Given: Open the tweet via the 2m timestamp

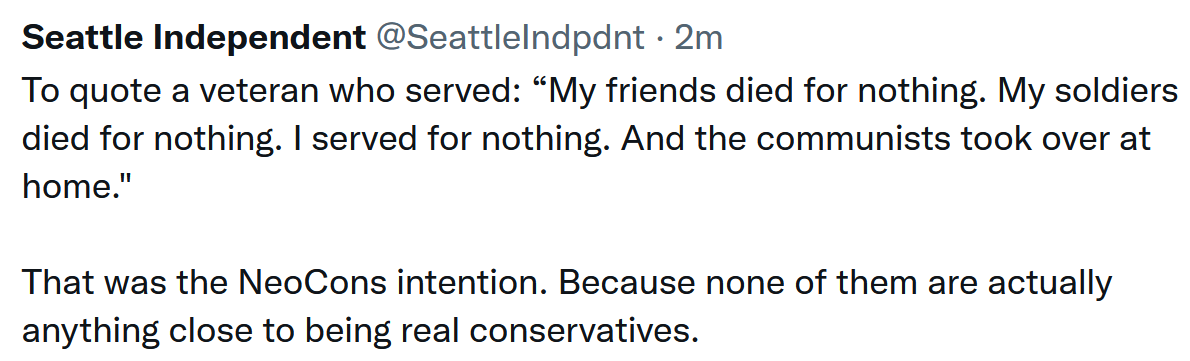Looking at the screenshot, I should pos(698,39).
